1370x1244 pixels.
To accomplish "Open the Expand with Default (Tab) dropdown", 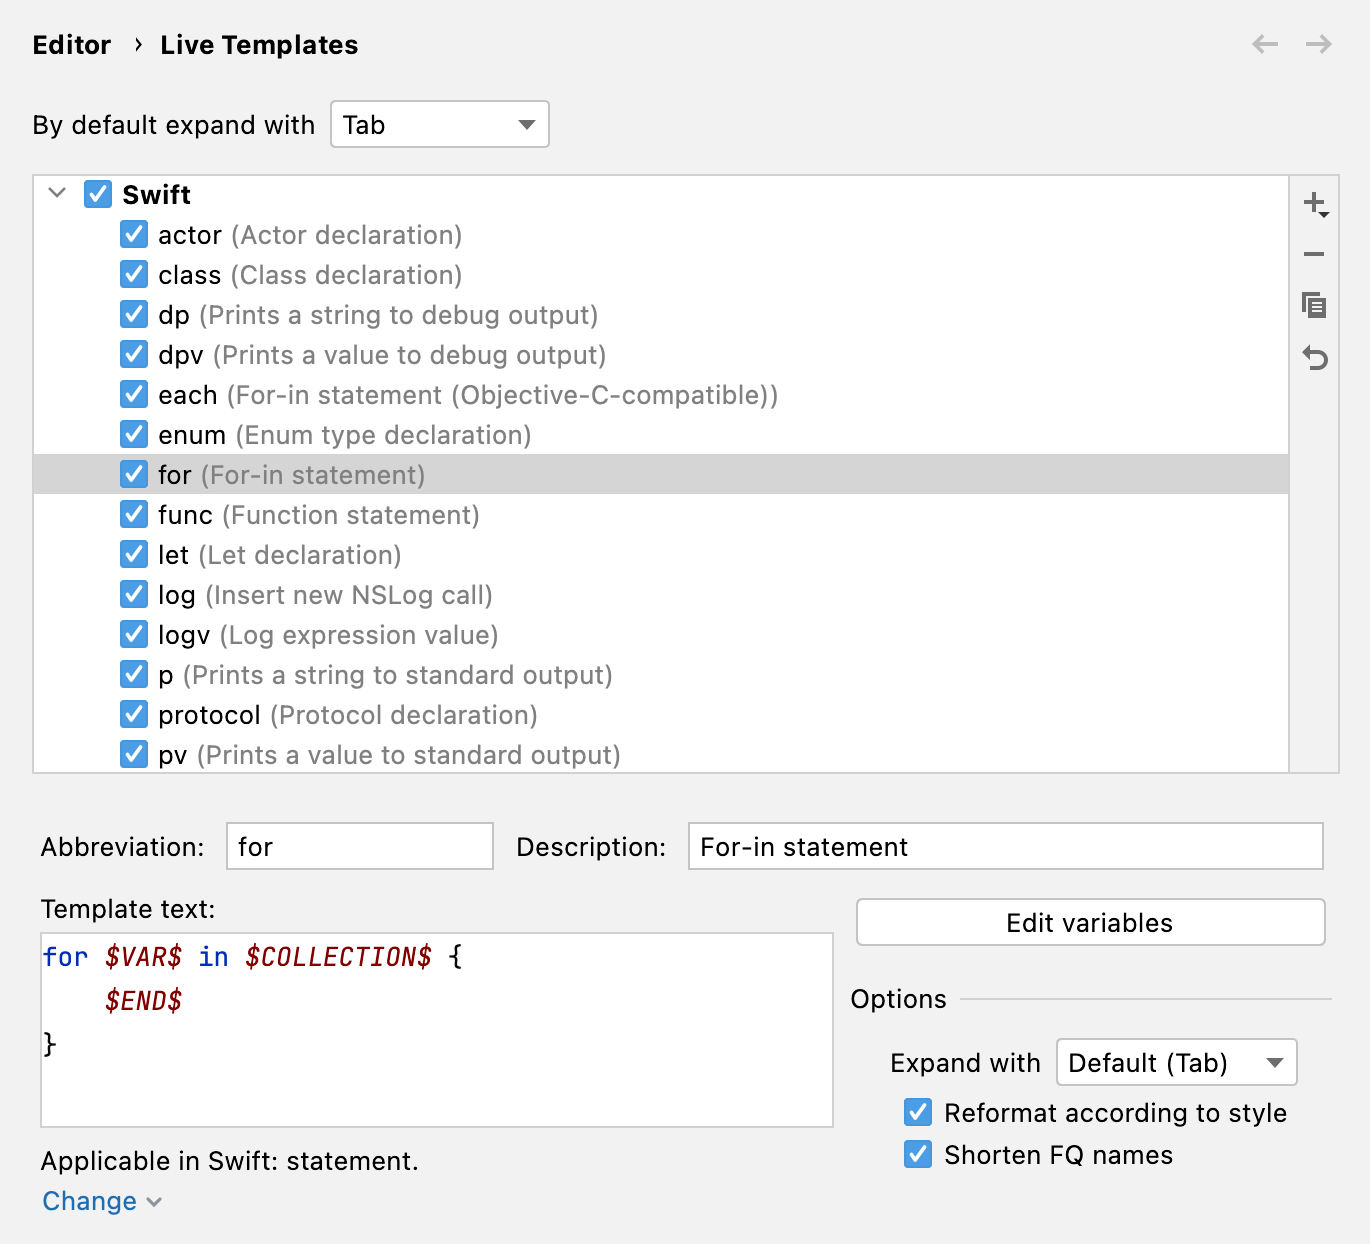I will pos(1177,1062).
